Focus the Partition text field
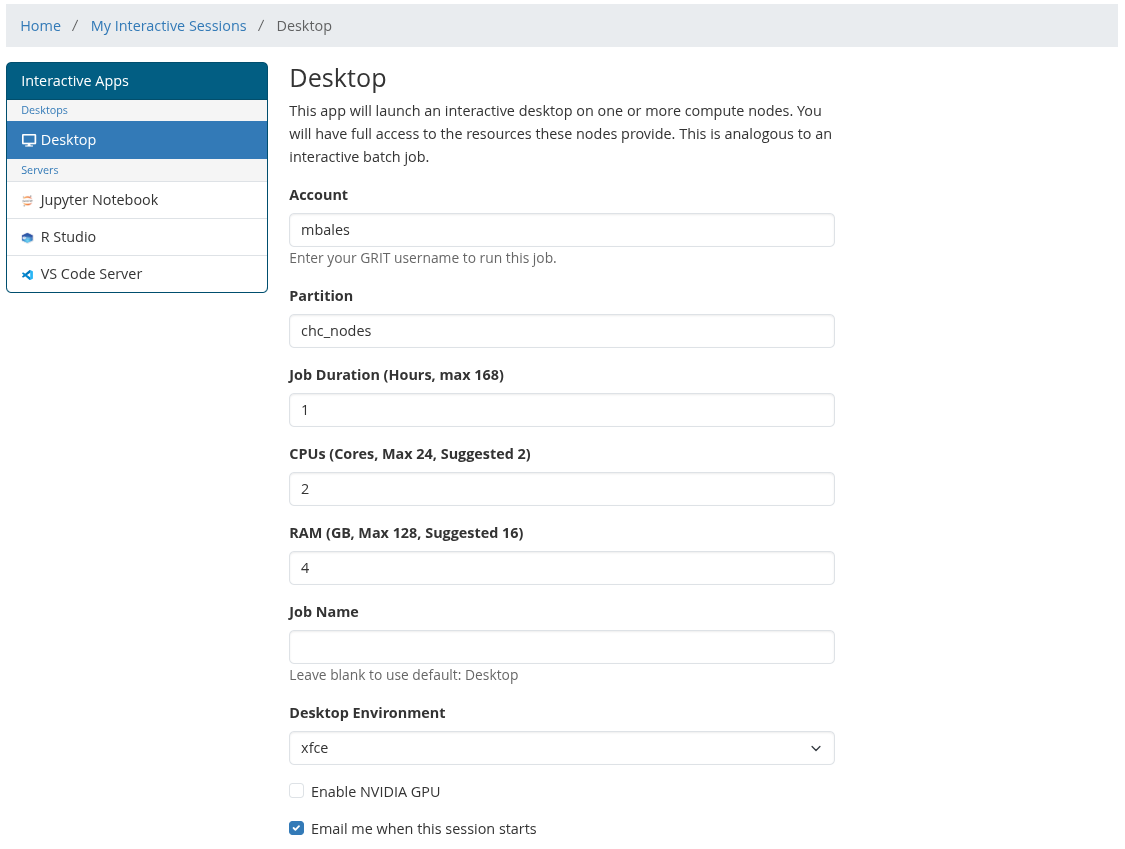 coord(561,331)
